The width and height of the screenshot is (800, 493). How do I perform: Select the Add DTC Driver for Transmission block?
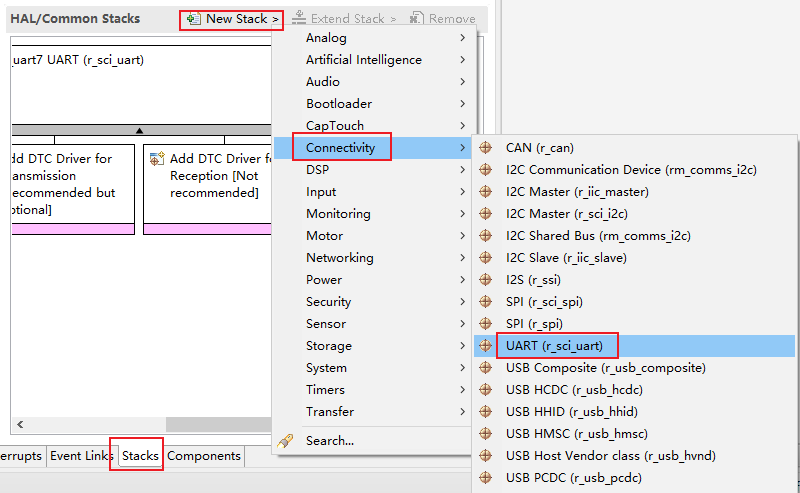tap(70, 184)
